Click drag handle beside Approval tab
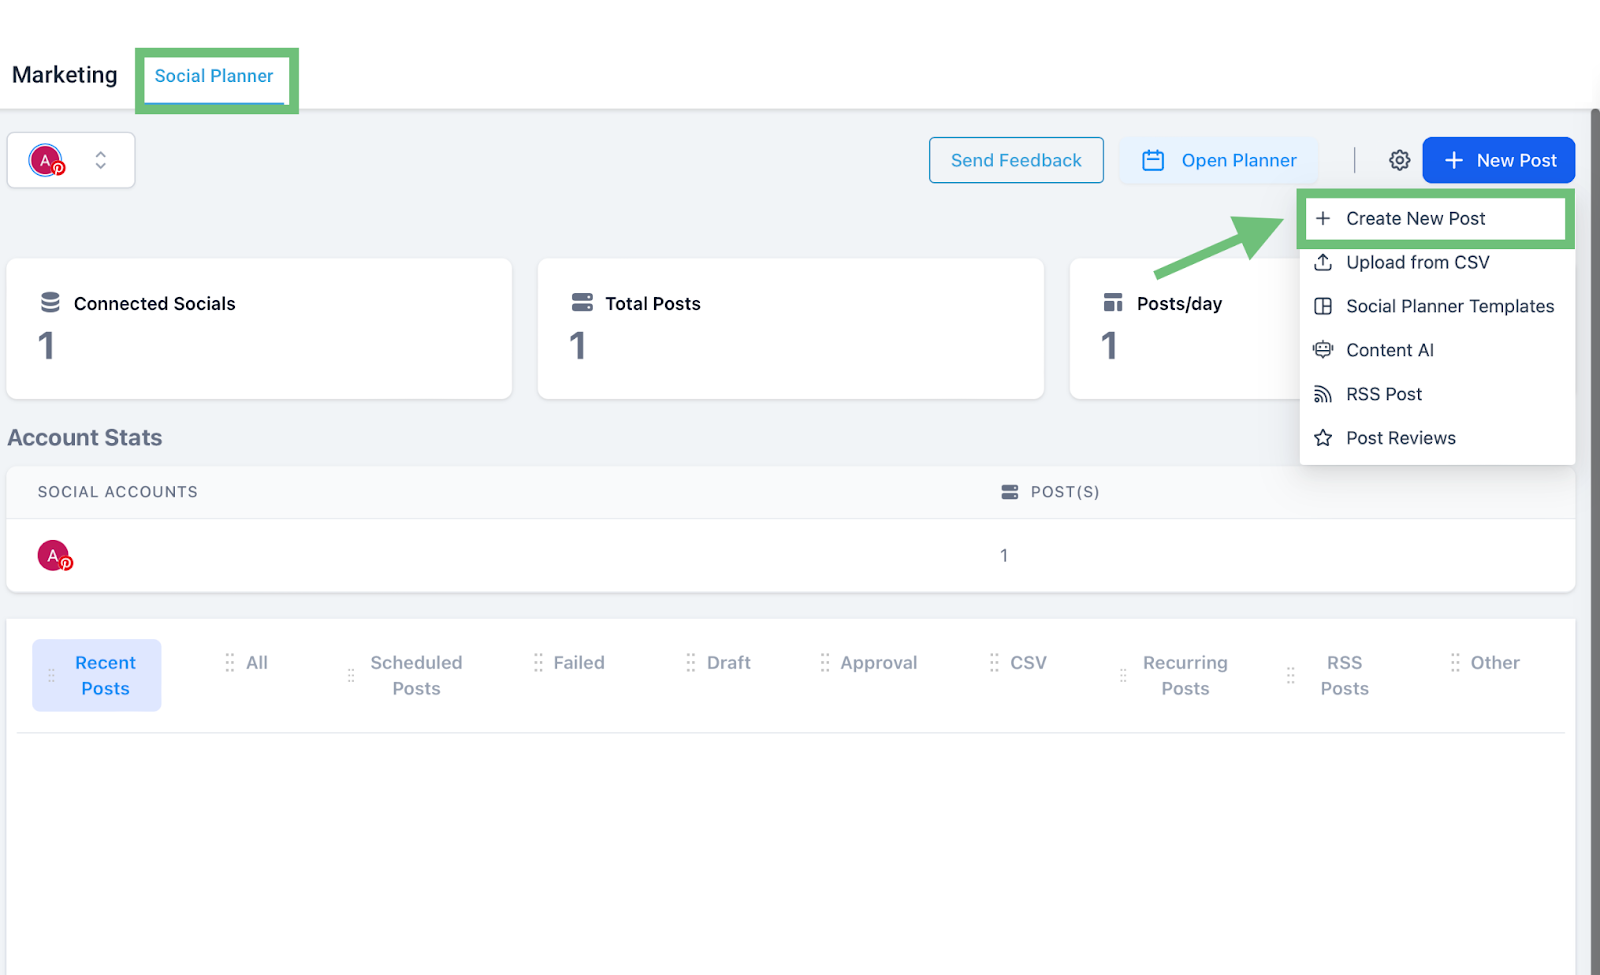Image resolution: width=1600 pixels, height=975 pixels. click(x=825, y=662)
